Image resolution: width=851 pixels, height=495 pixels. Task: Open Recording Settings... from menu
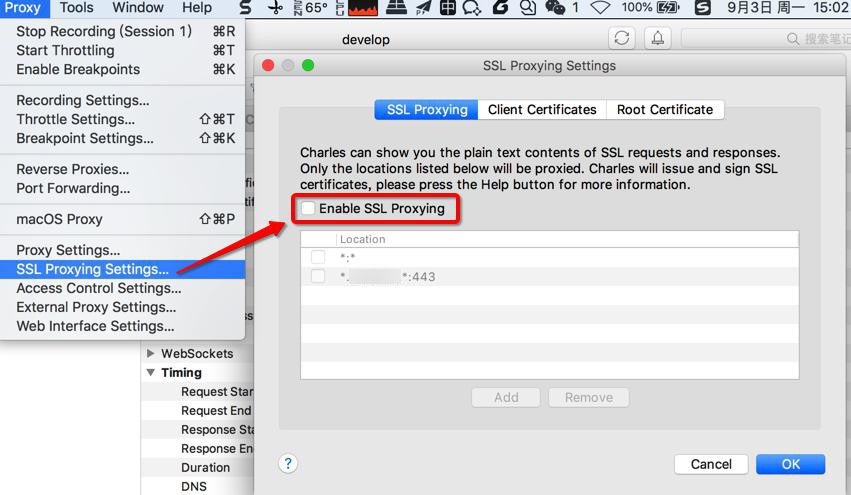[x=123, y=100]
